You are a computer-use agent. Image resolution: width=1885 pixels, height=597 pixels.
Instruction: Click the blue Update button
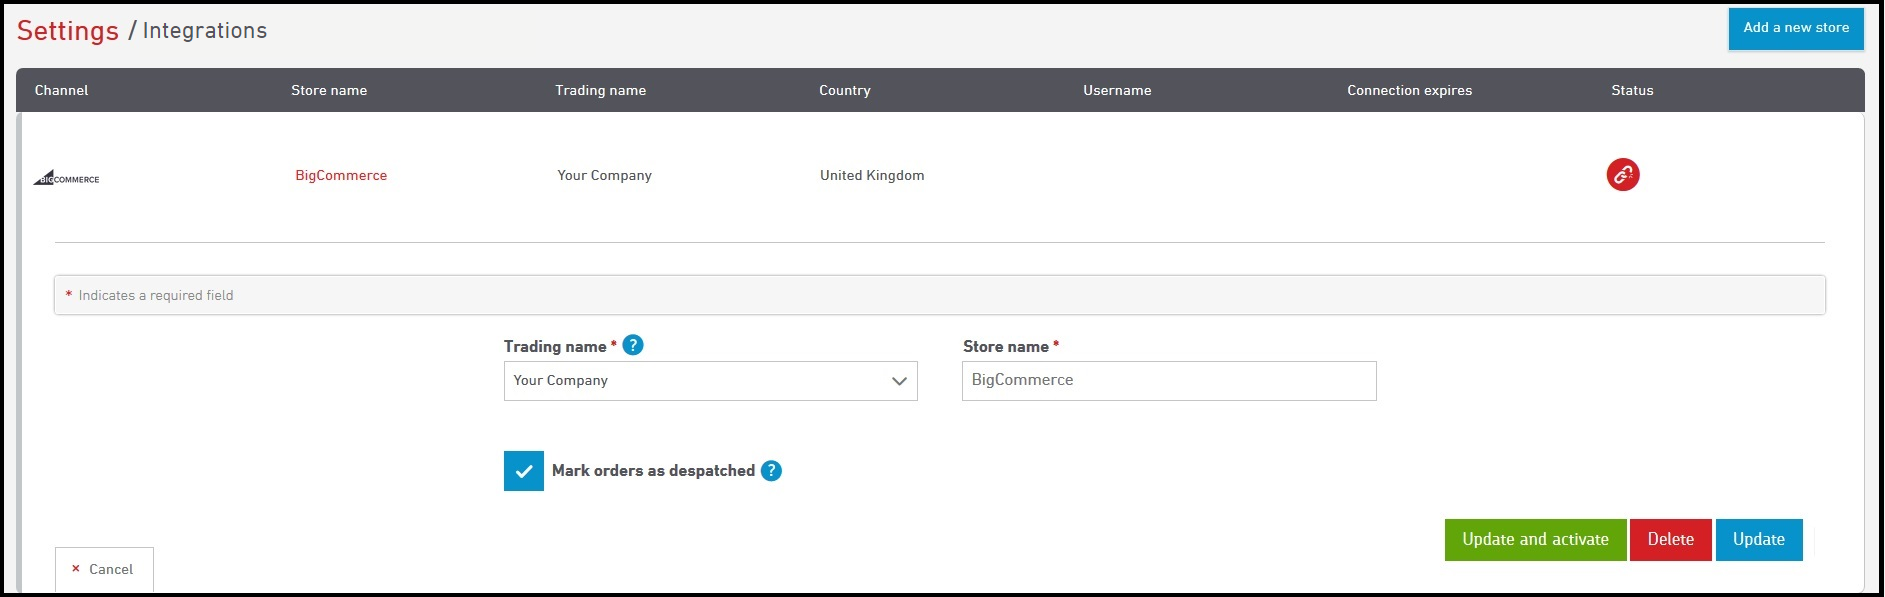[1758, 540]
